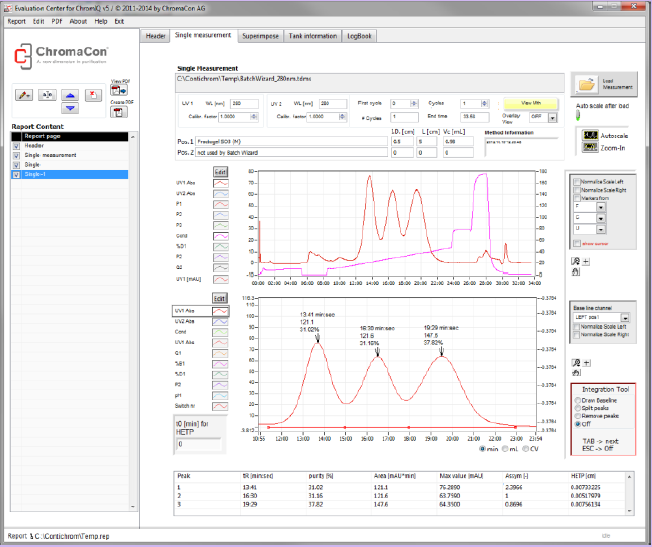Screen dimensions: 652x547
Task: Open the pencil tool dropdown arrow
Action: pos(30,94)
